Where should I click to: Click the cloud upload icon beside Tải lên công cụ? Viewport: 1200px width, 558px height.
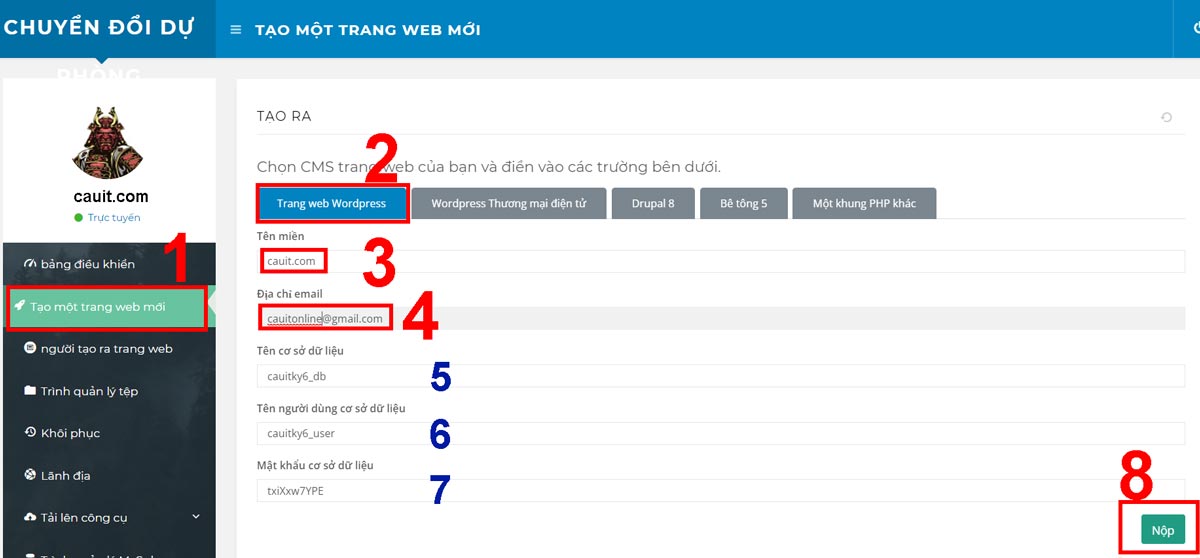[x=30, y=517]
